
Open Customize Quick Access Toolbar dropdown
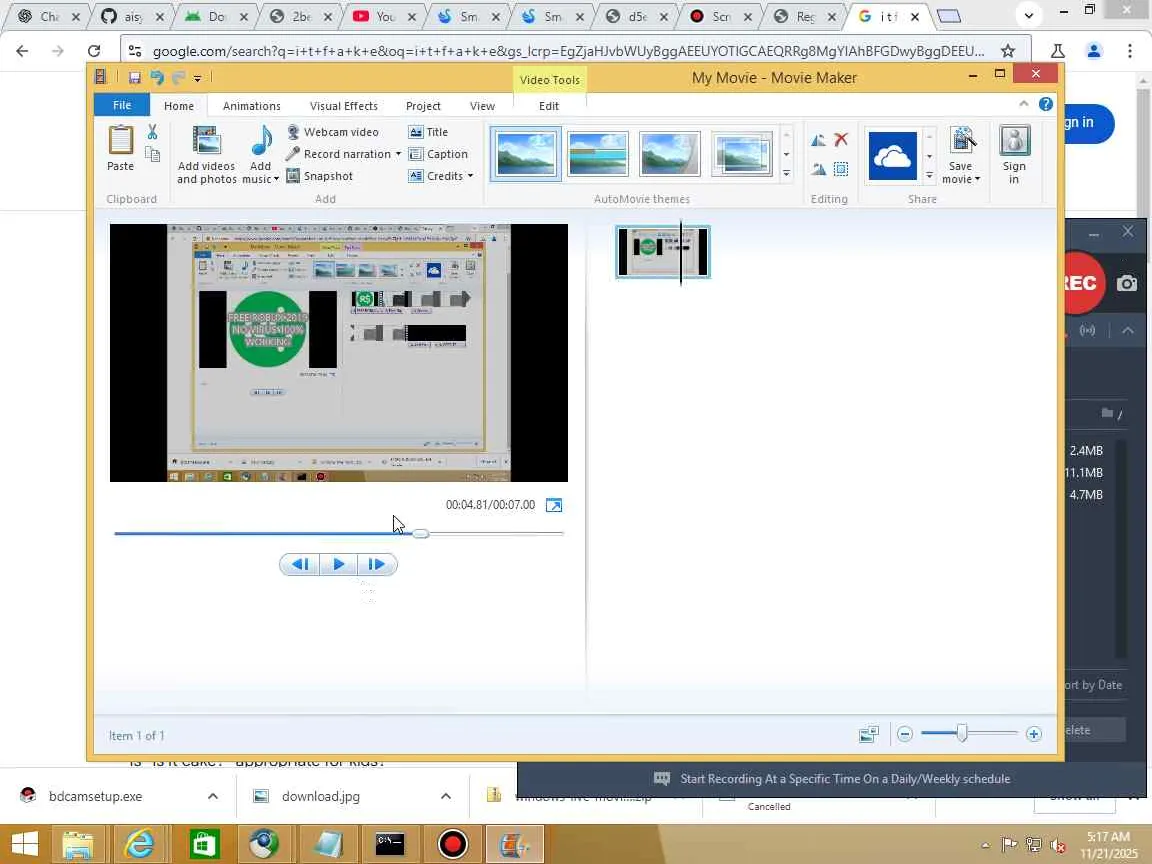pyautogui.click(x=197, y=78)
